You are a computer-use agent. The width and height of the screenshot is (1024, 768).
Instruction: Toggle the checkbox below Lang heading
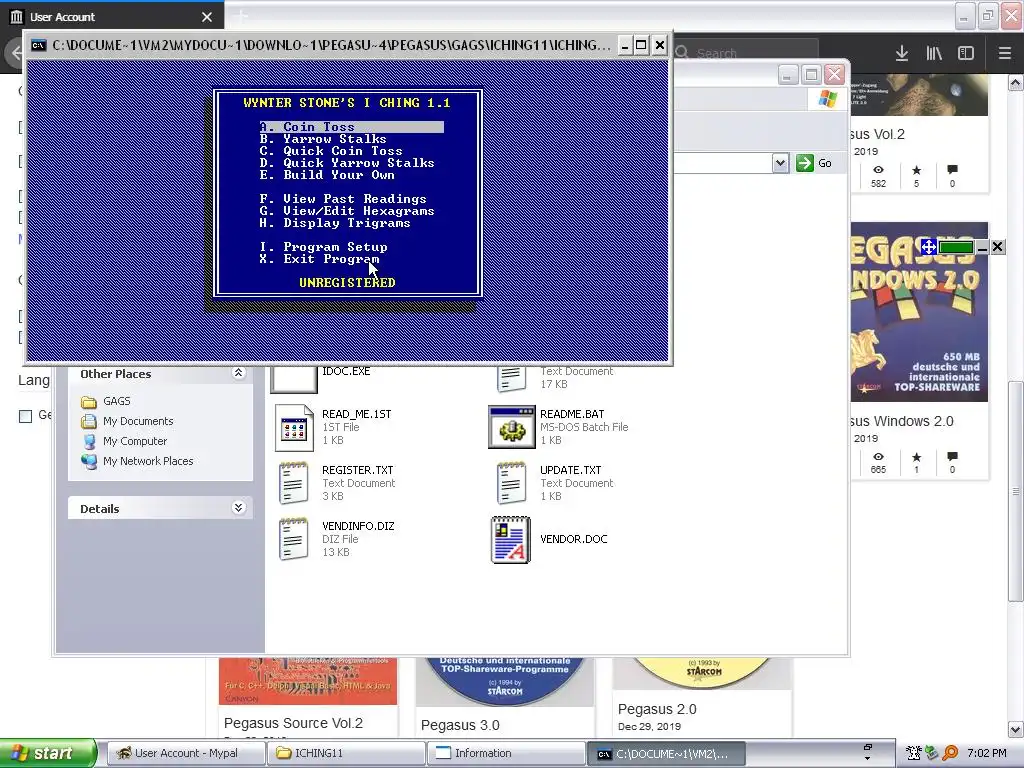pyautogui.click(x=25, y=416)
